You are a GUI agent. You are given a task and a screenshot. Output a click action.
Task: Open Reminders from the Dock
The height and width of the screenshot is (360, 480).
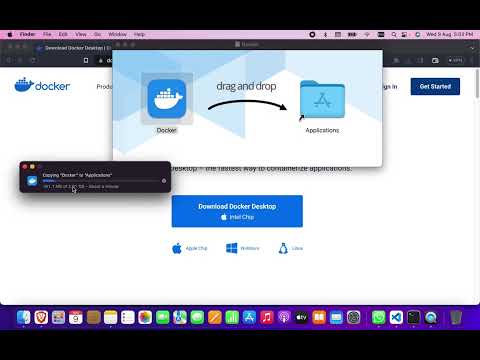click(x=128, y=317)
